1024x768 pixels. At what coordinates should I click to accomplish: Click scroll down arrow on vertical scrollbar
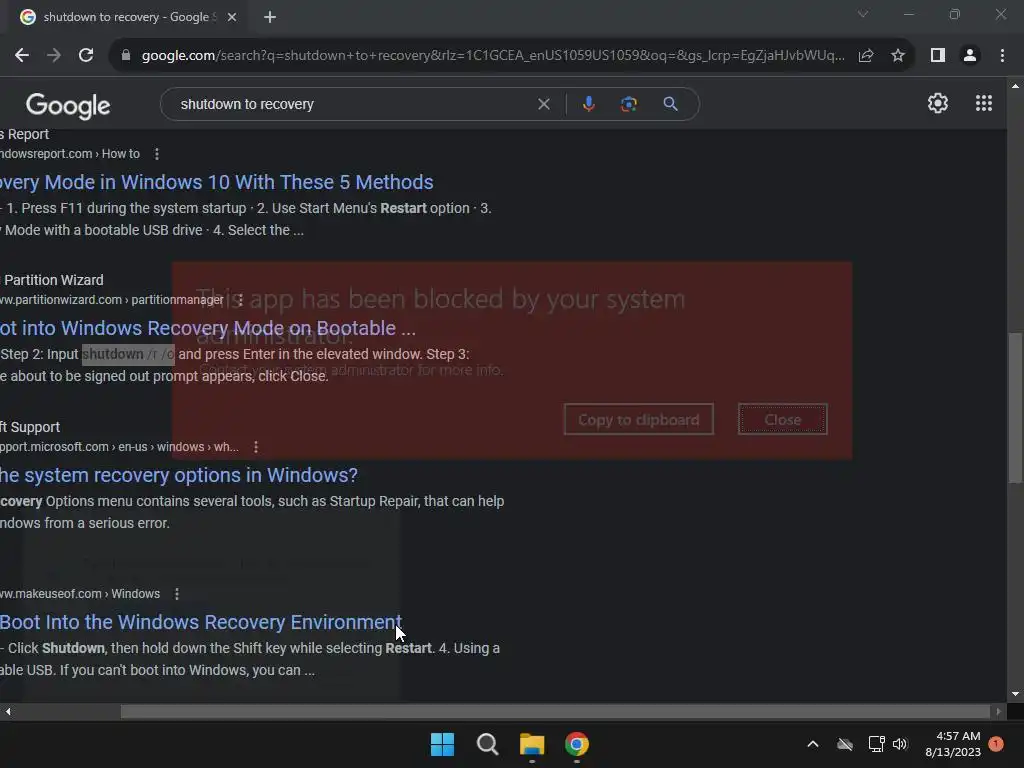(x=1015, y=694)
